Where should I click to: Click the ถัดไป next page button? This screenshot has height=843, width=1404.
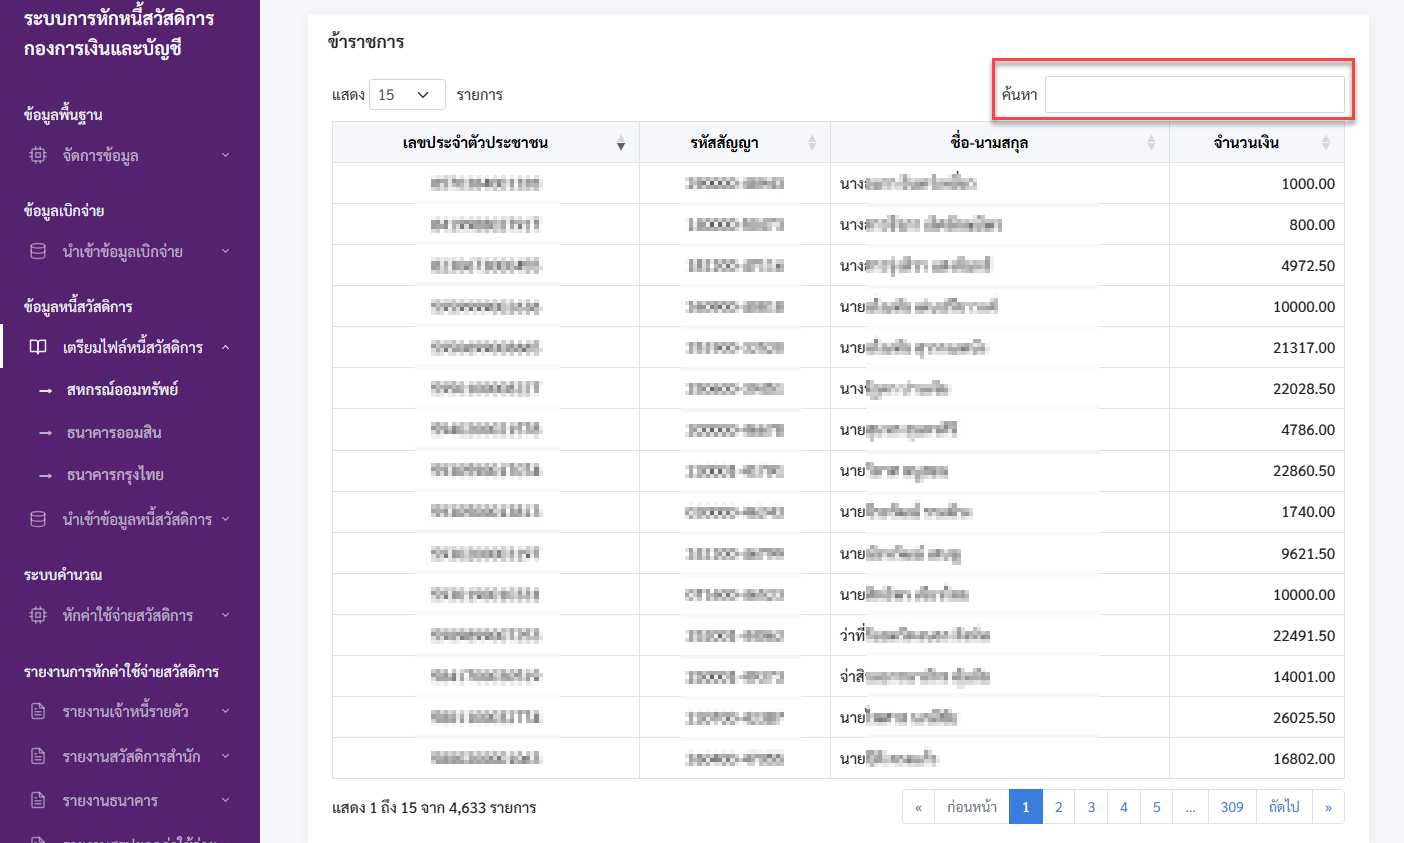[1284, 807]
